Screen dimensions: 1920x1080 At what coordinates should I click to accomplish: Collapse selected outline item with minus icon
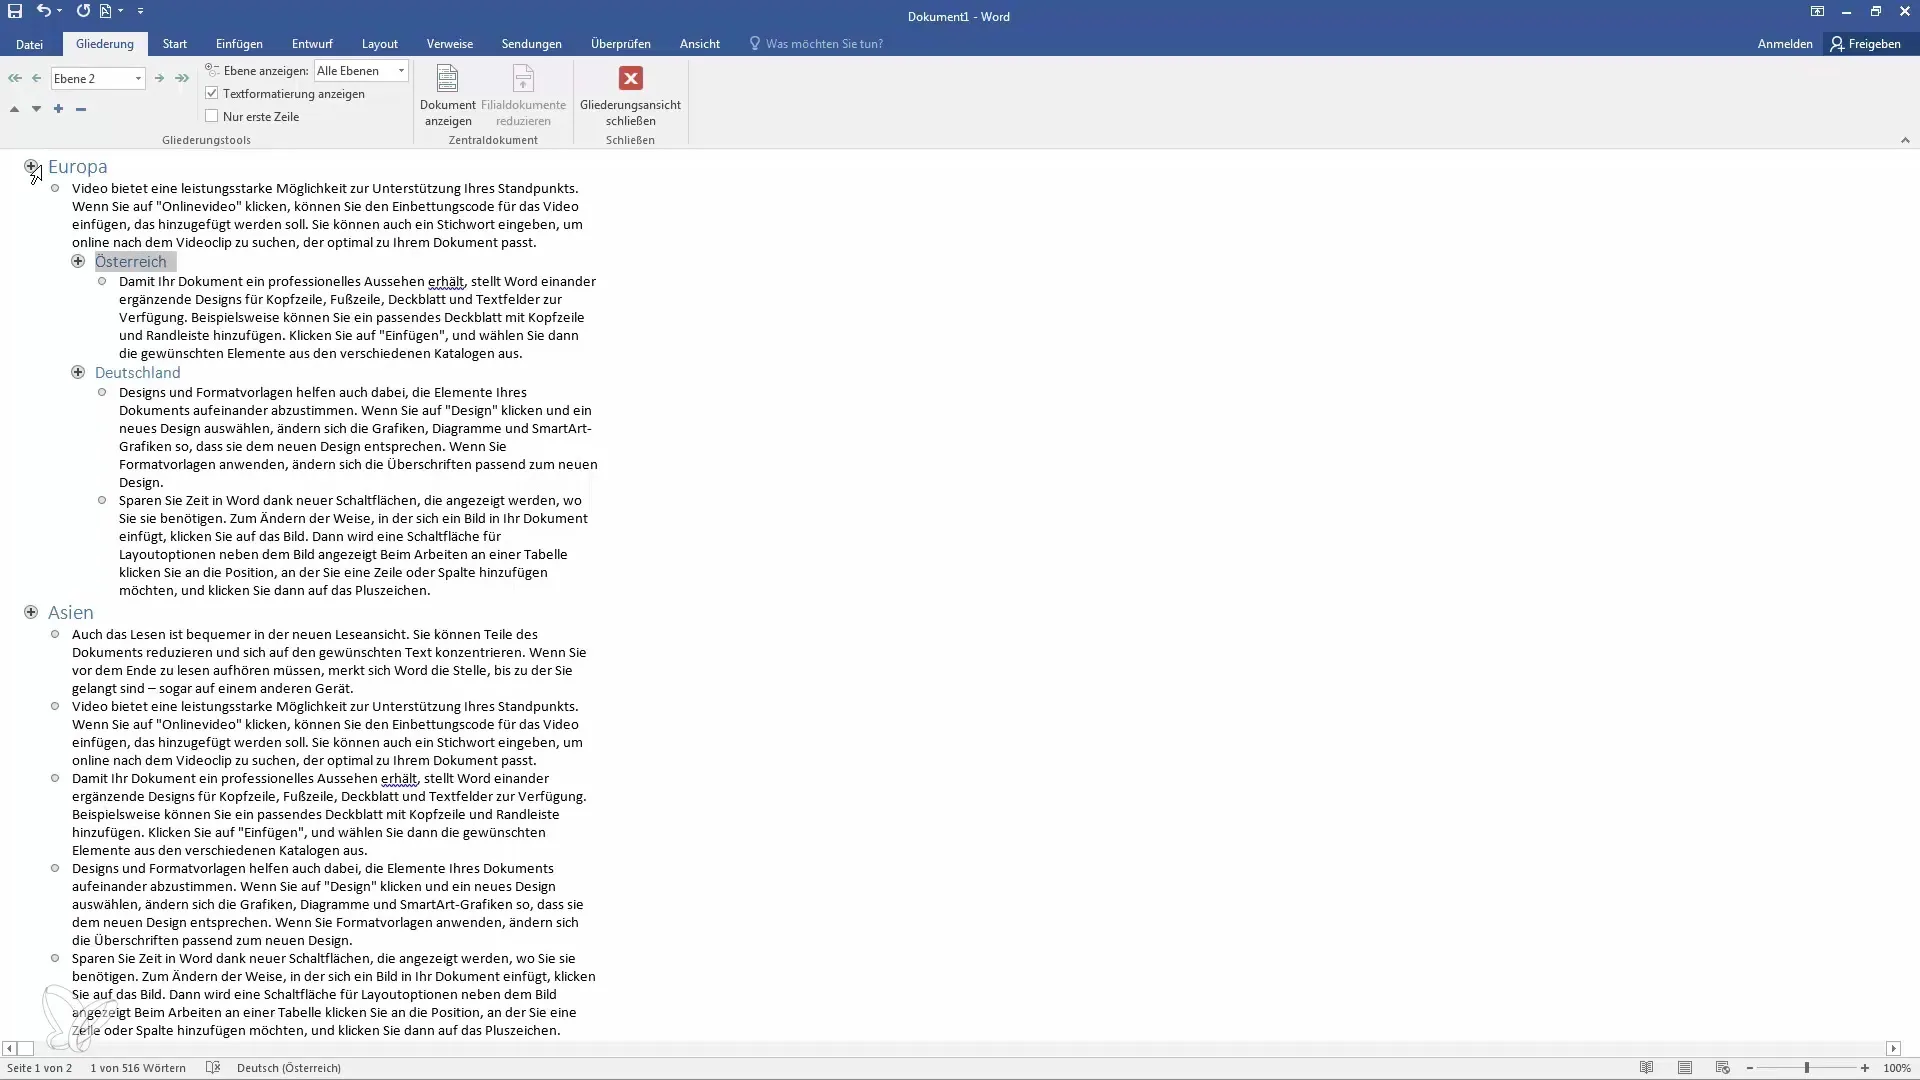(81, 109)
